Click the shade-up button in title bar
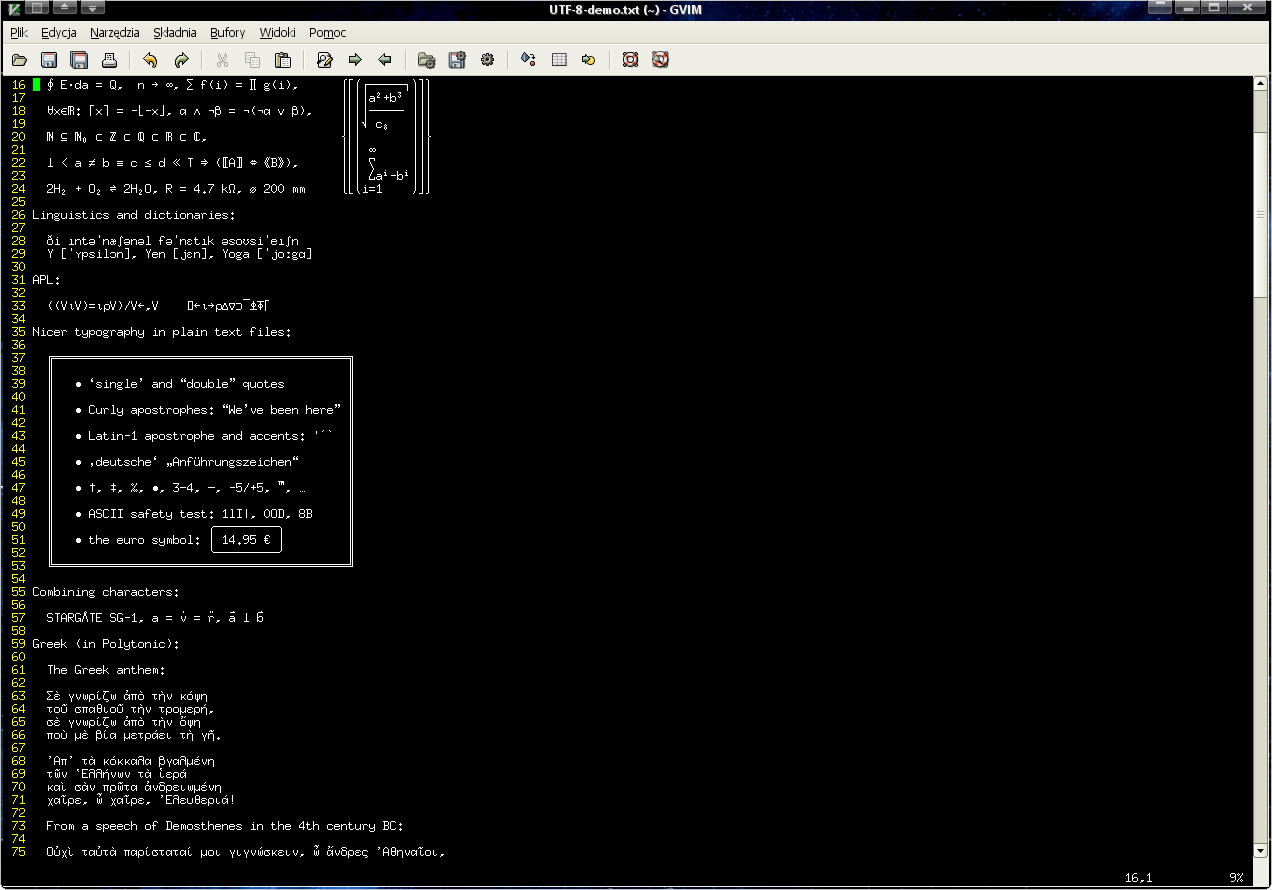The height and width of the screenshot is (890, 1272). point(65,8)
